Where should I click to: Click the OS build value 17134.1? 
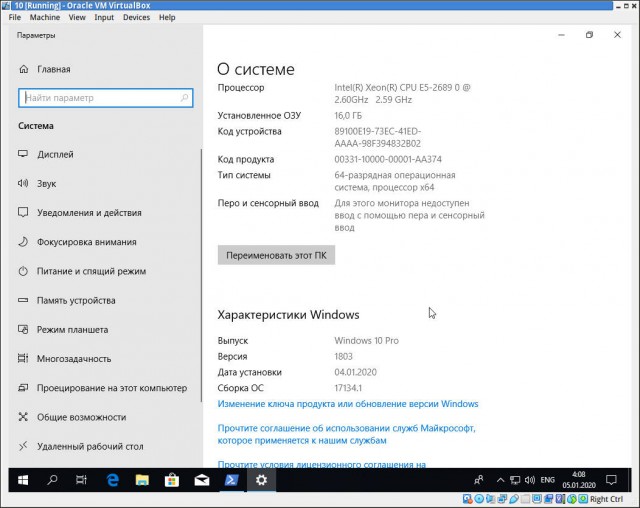point(348,388)
